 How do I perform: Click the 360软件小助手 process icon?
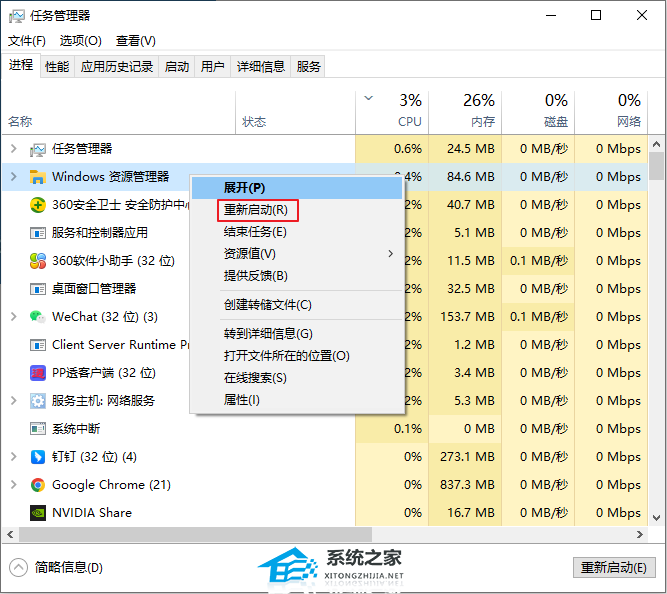pyautogui.click(x=37, y=261)
